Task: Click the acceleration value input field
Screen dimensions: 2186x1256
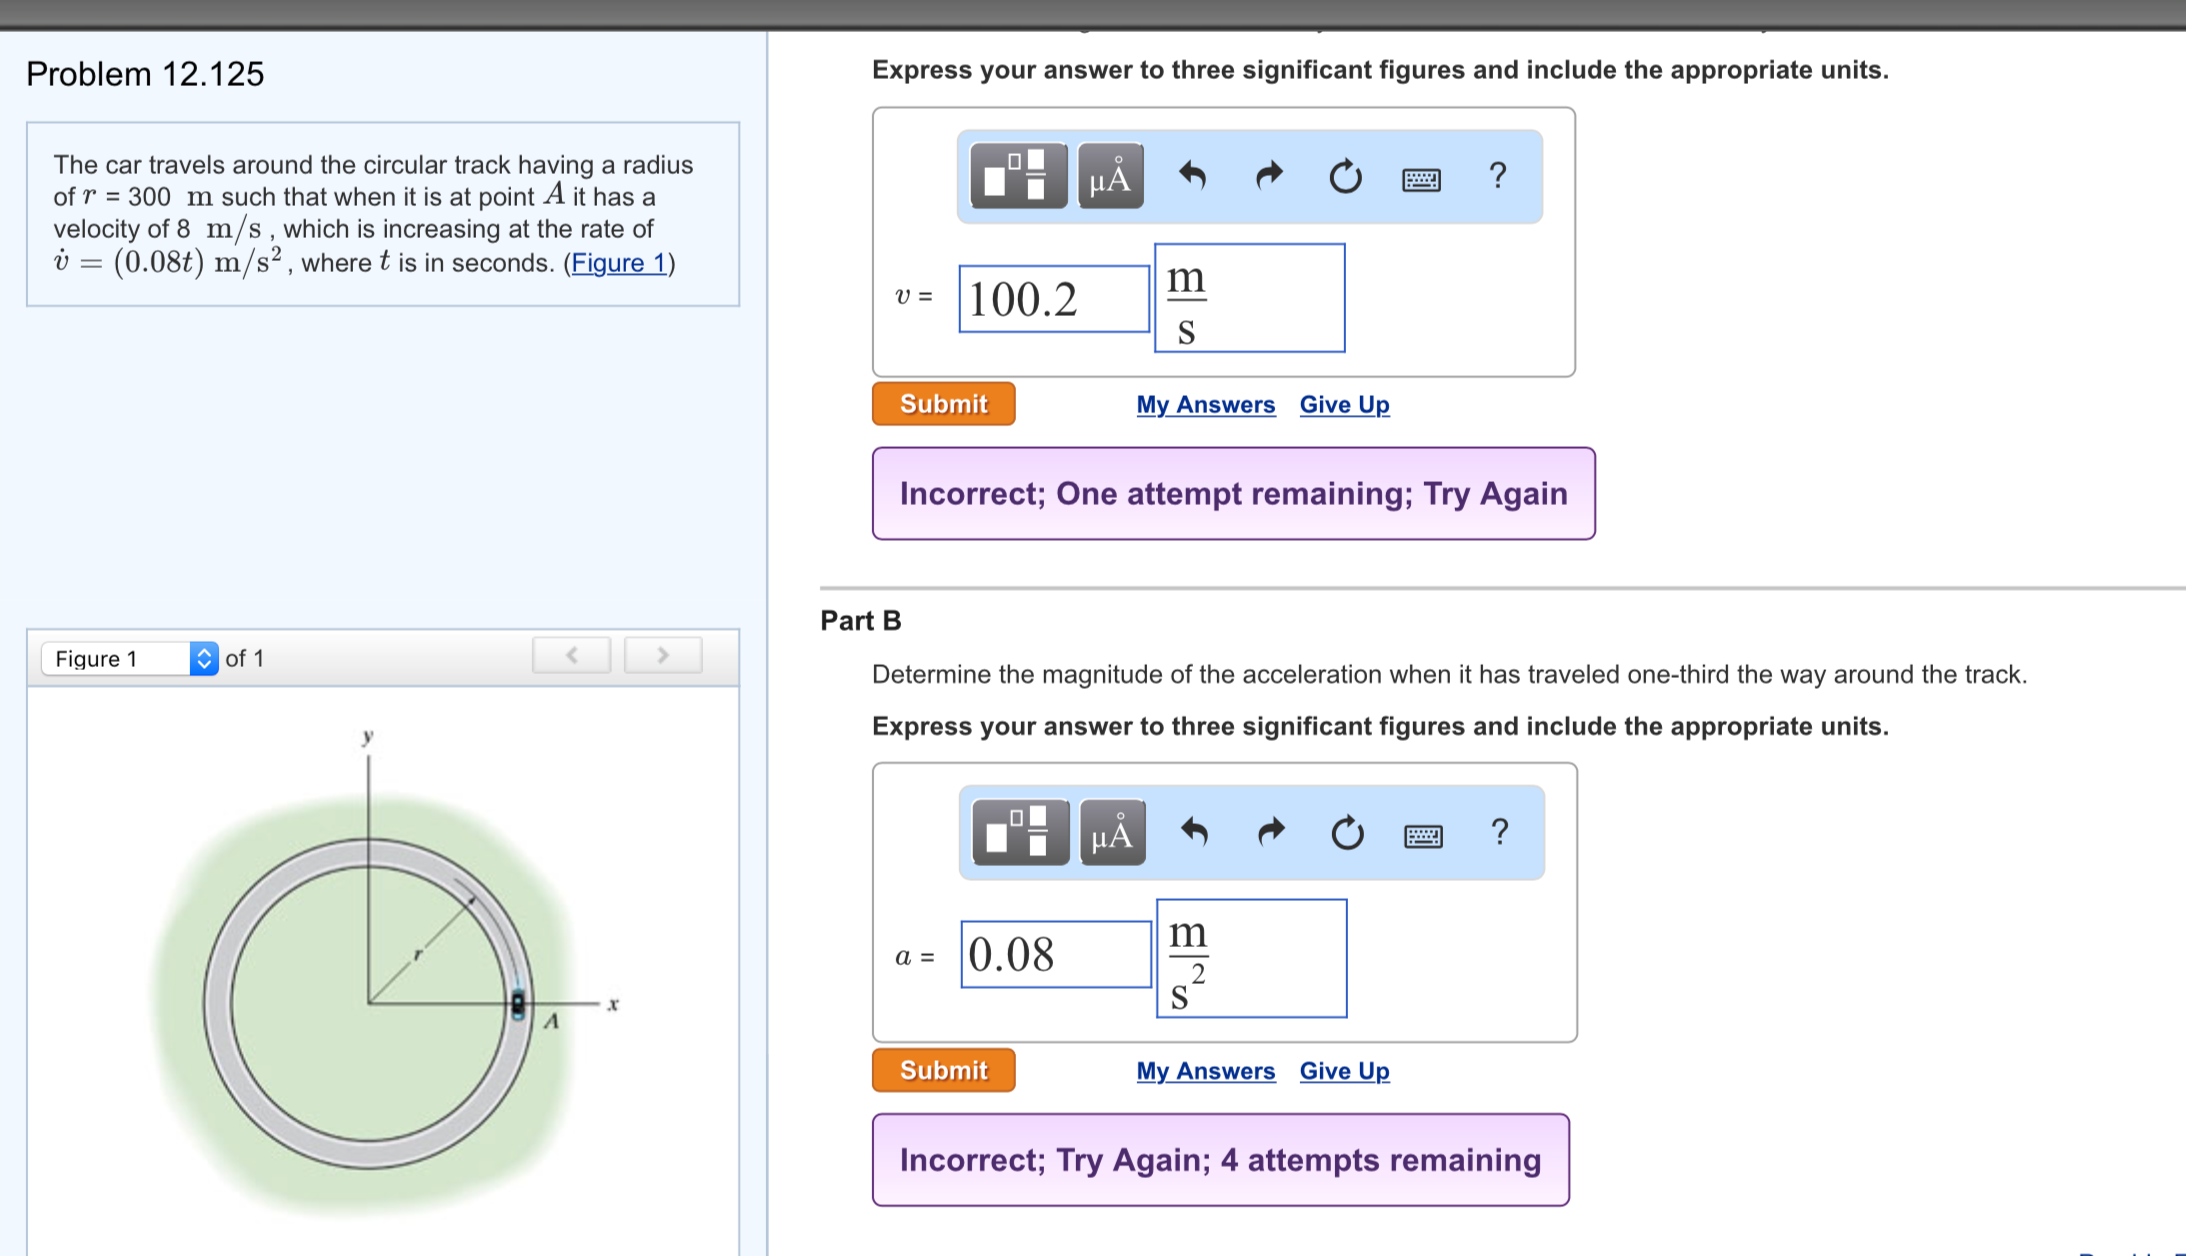Action: click(x=1056, y=955)
